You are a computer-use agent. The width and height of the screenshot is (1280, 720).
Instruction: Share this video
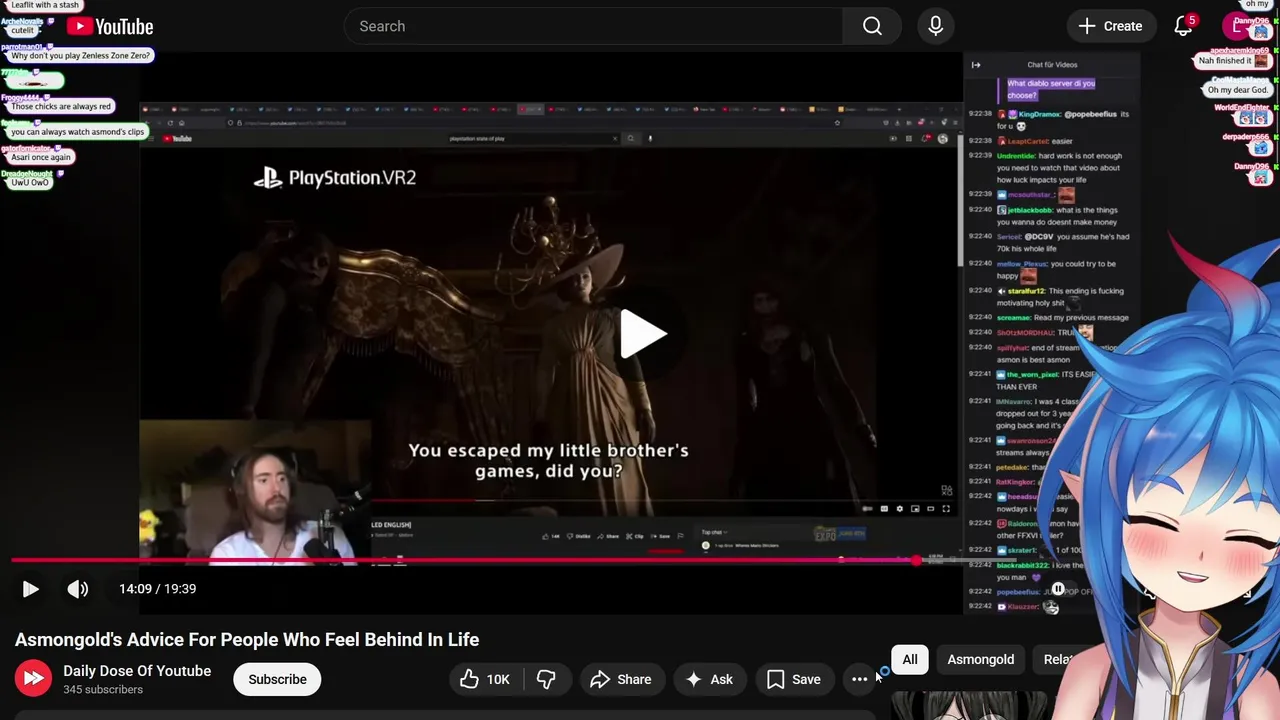[x=621, y=679]
